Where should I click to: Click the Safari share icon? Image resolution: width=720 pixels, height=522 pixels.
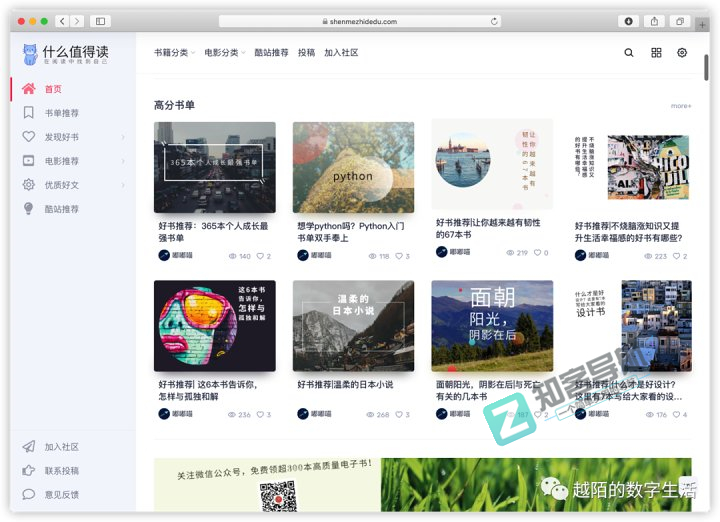coord(655,21)
